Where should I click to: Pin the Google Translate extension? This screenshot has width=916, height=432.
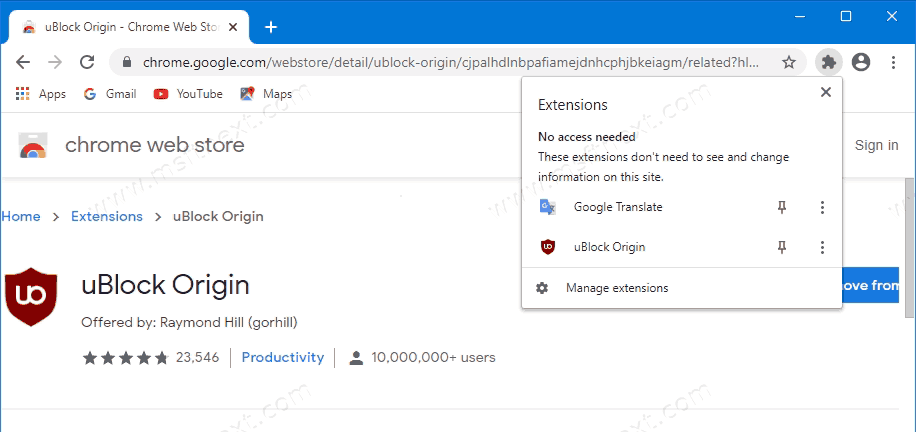click(x=783, y=207)
